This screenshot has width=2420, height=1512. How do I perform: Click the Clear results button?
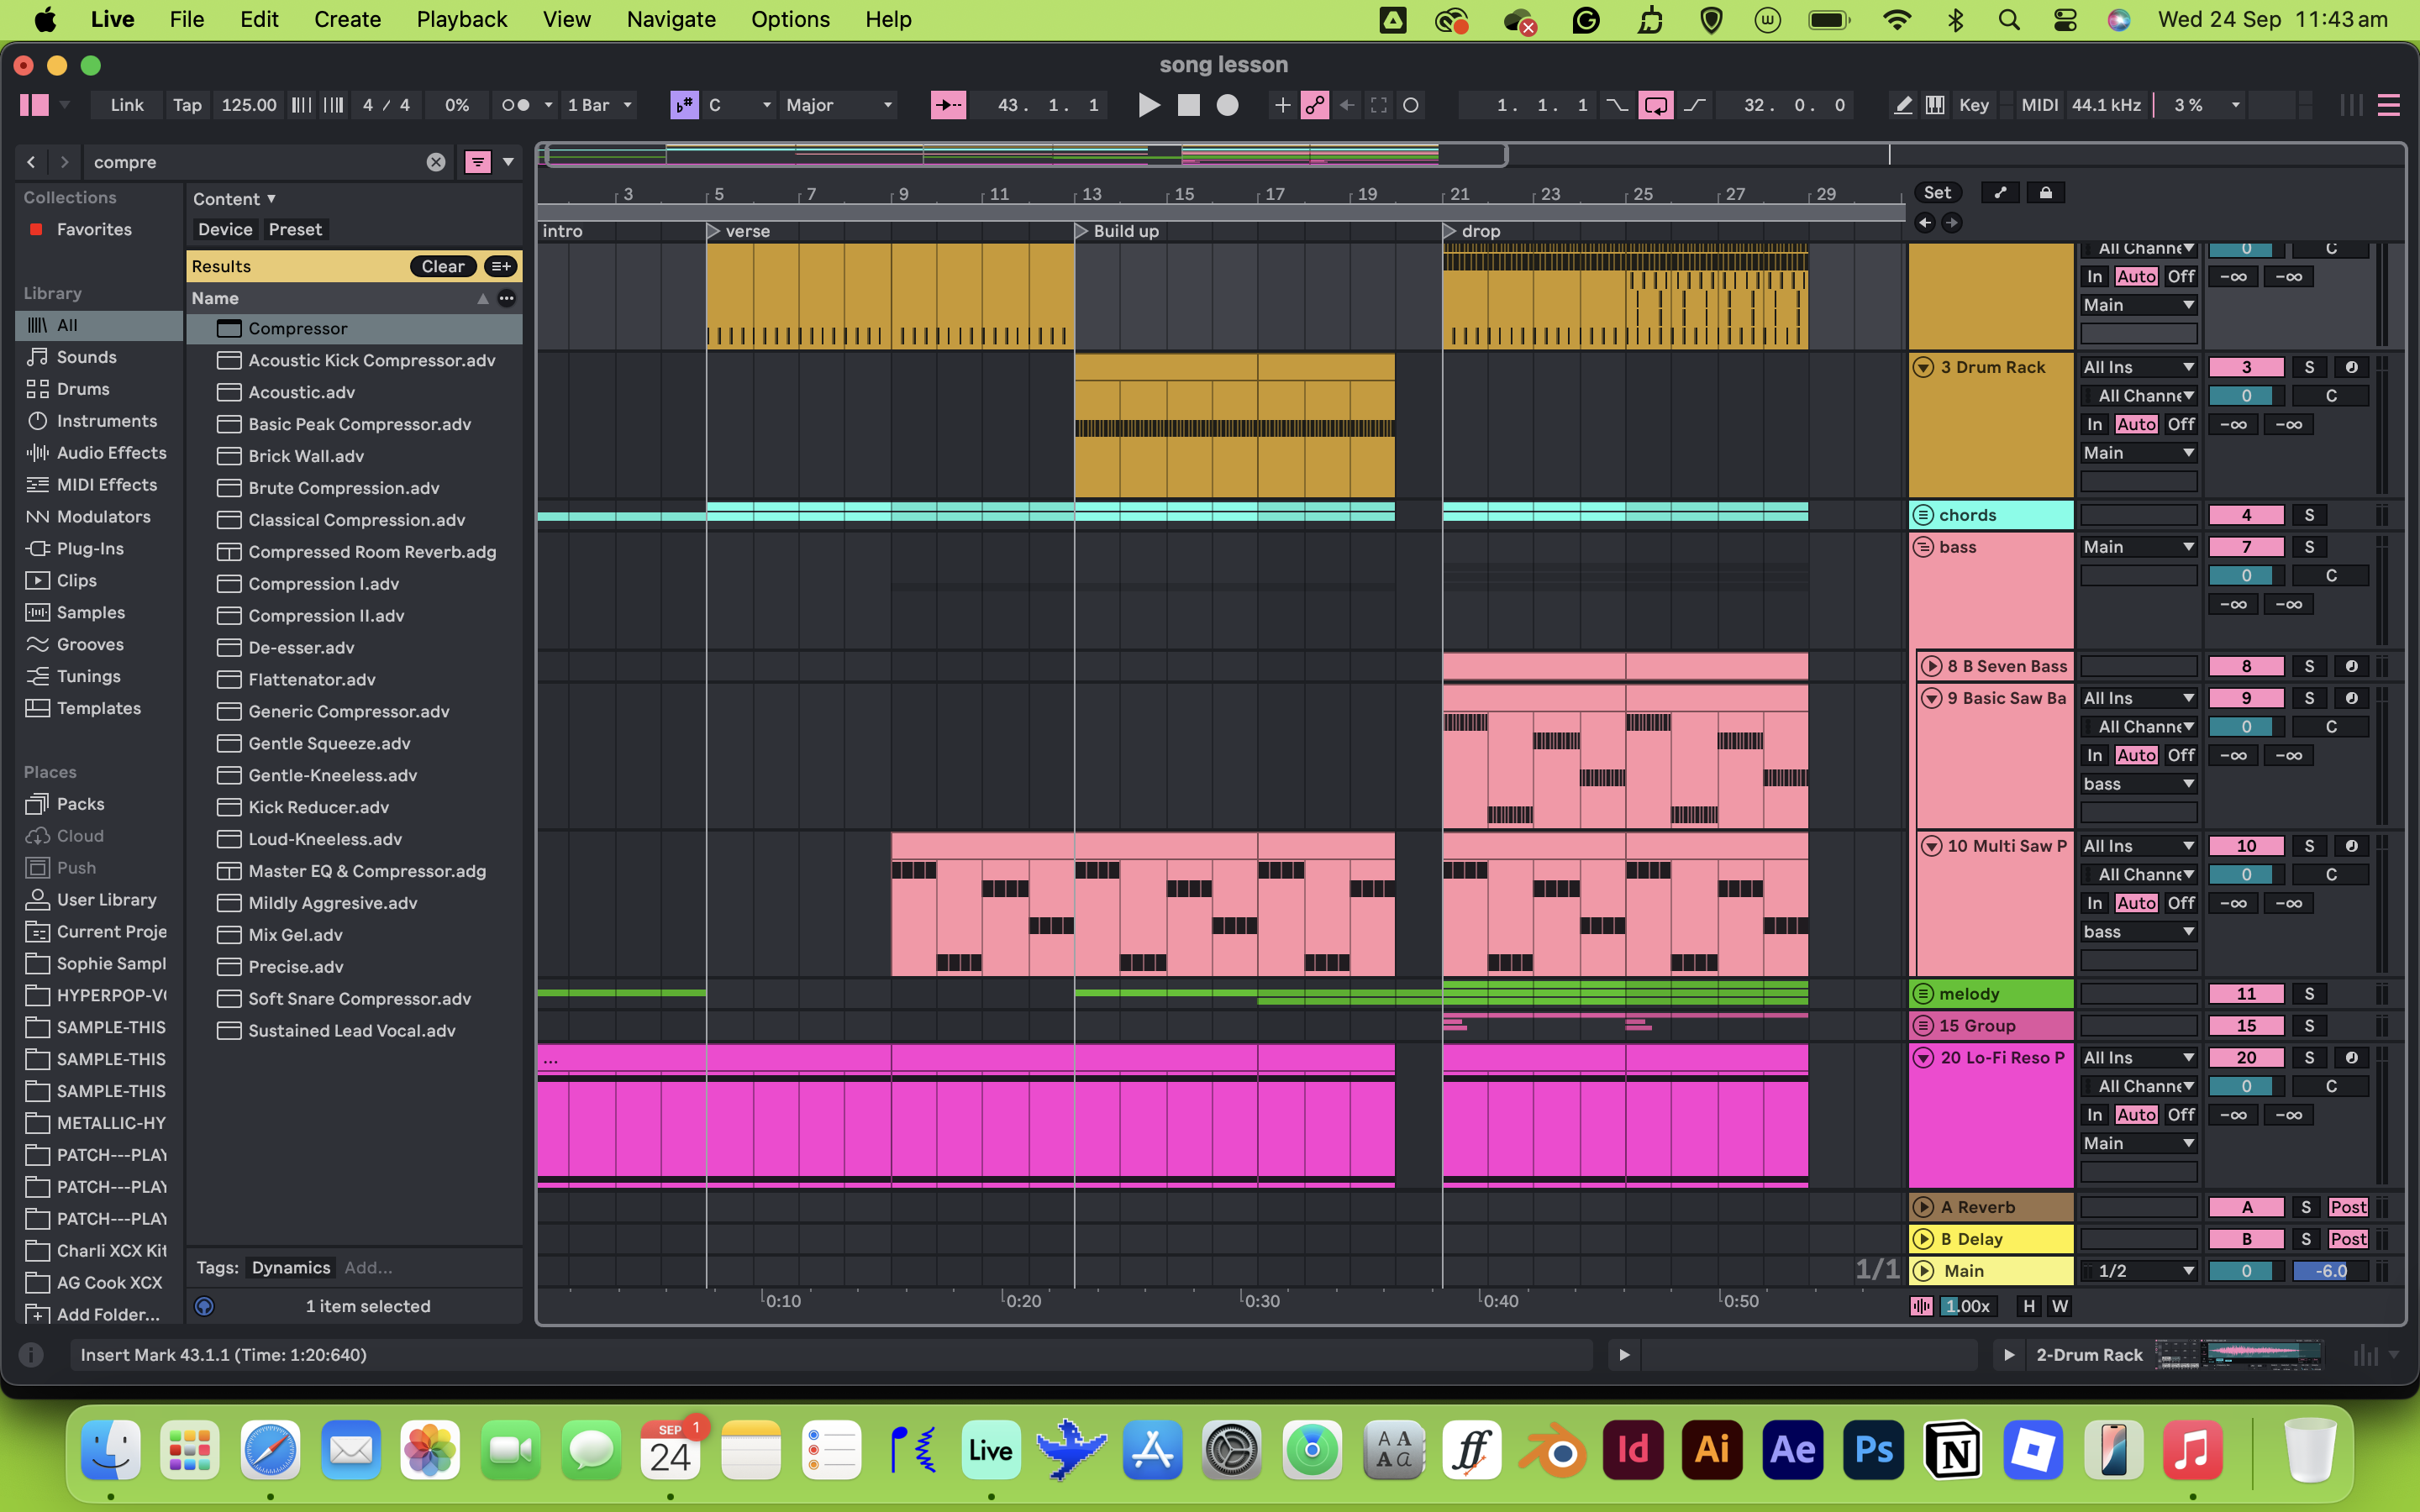(x=442, y=266)
